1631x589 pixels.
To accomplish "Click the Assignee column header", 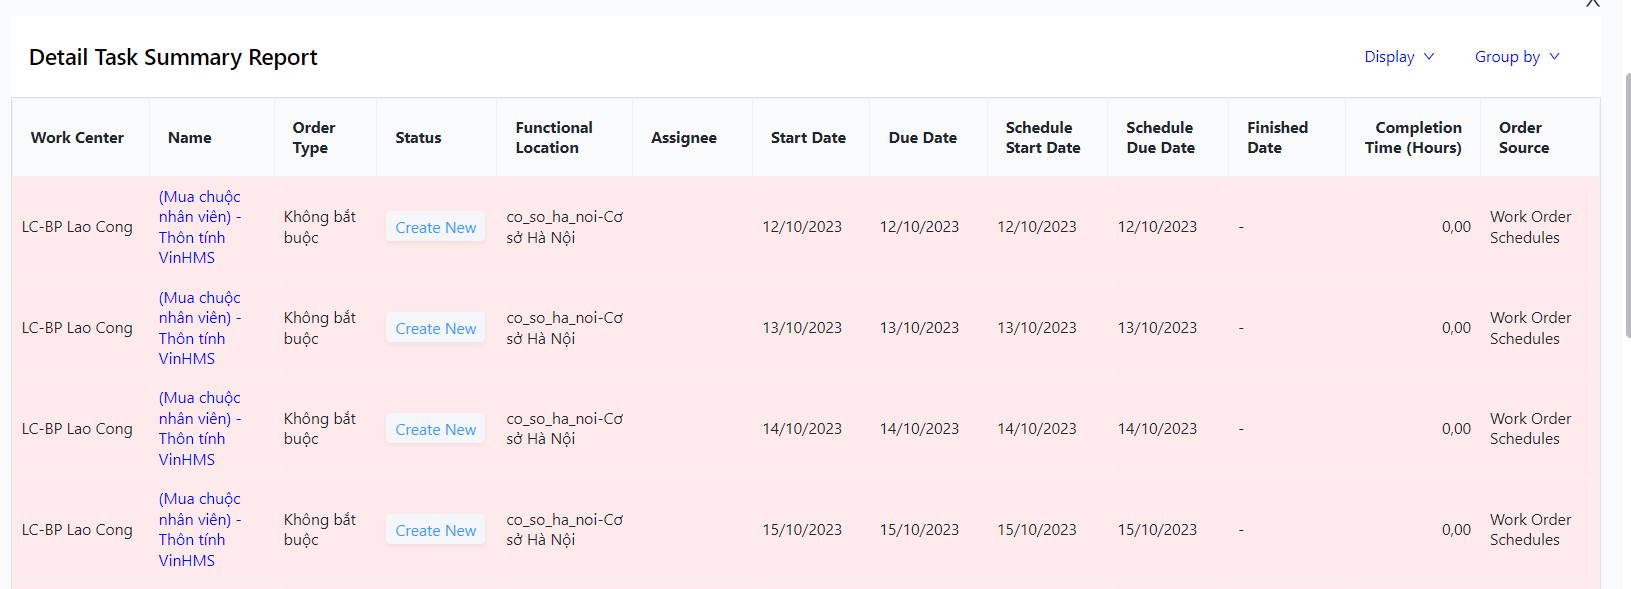I will (684, 138).
